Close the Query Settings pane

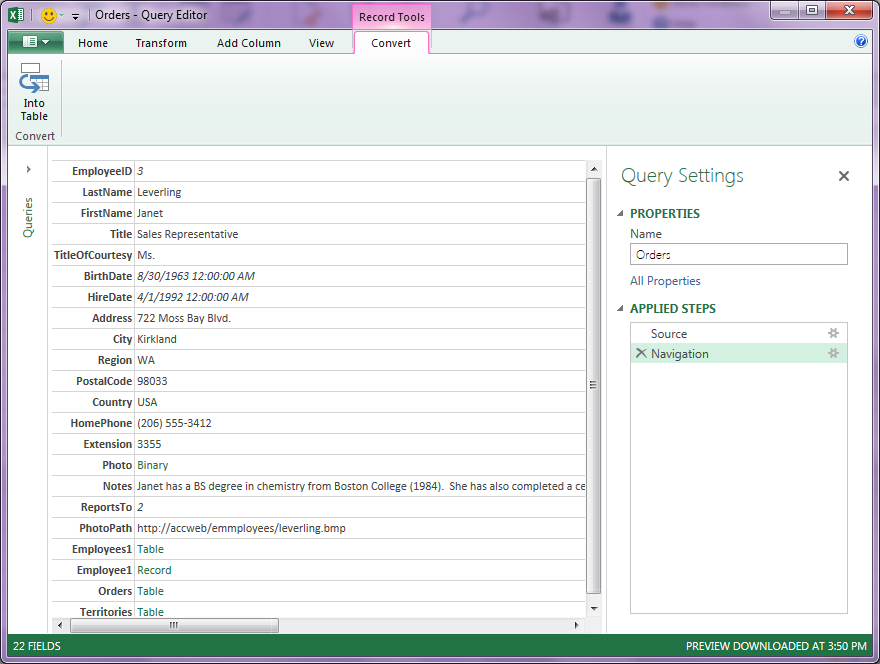pos(844,176)
